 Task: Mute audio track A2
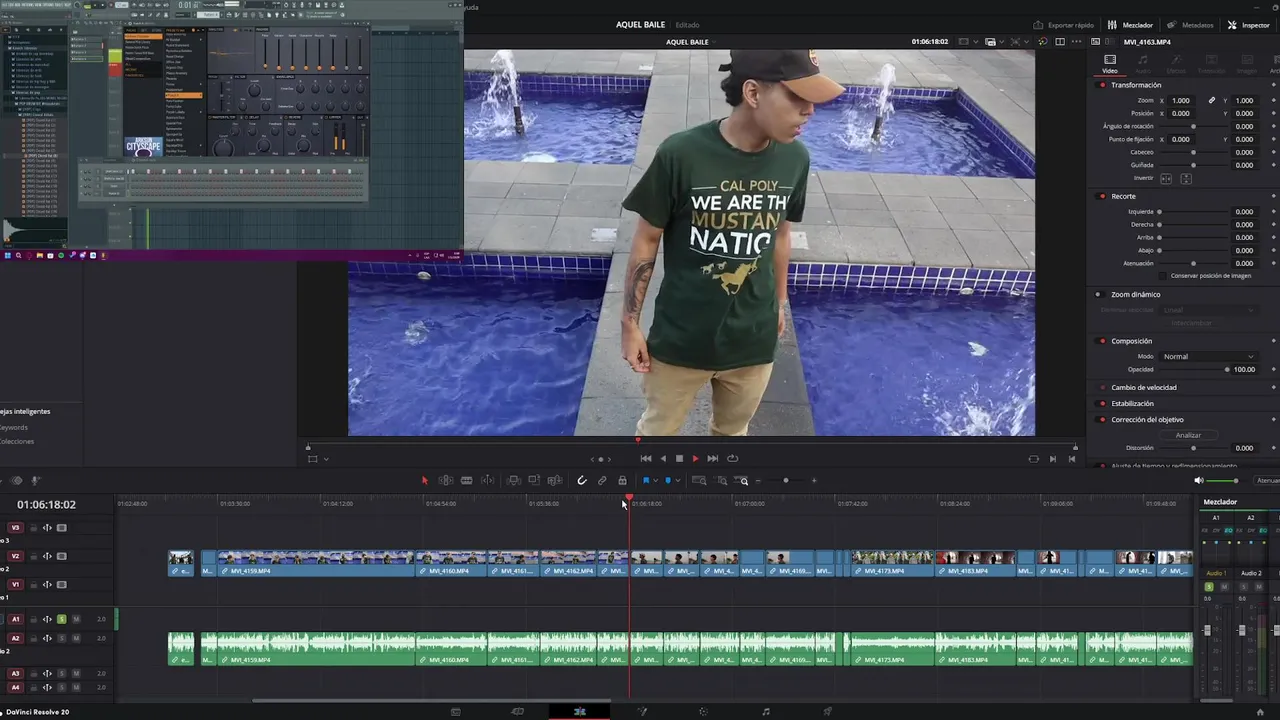[x=76, y=638]
